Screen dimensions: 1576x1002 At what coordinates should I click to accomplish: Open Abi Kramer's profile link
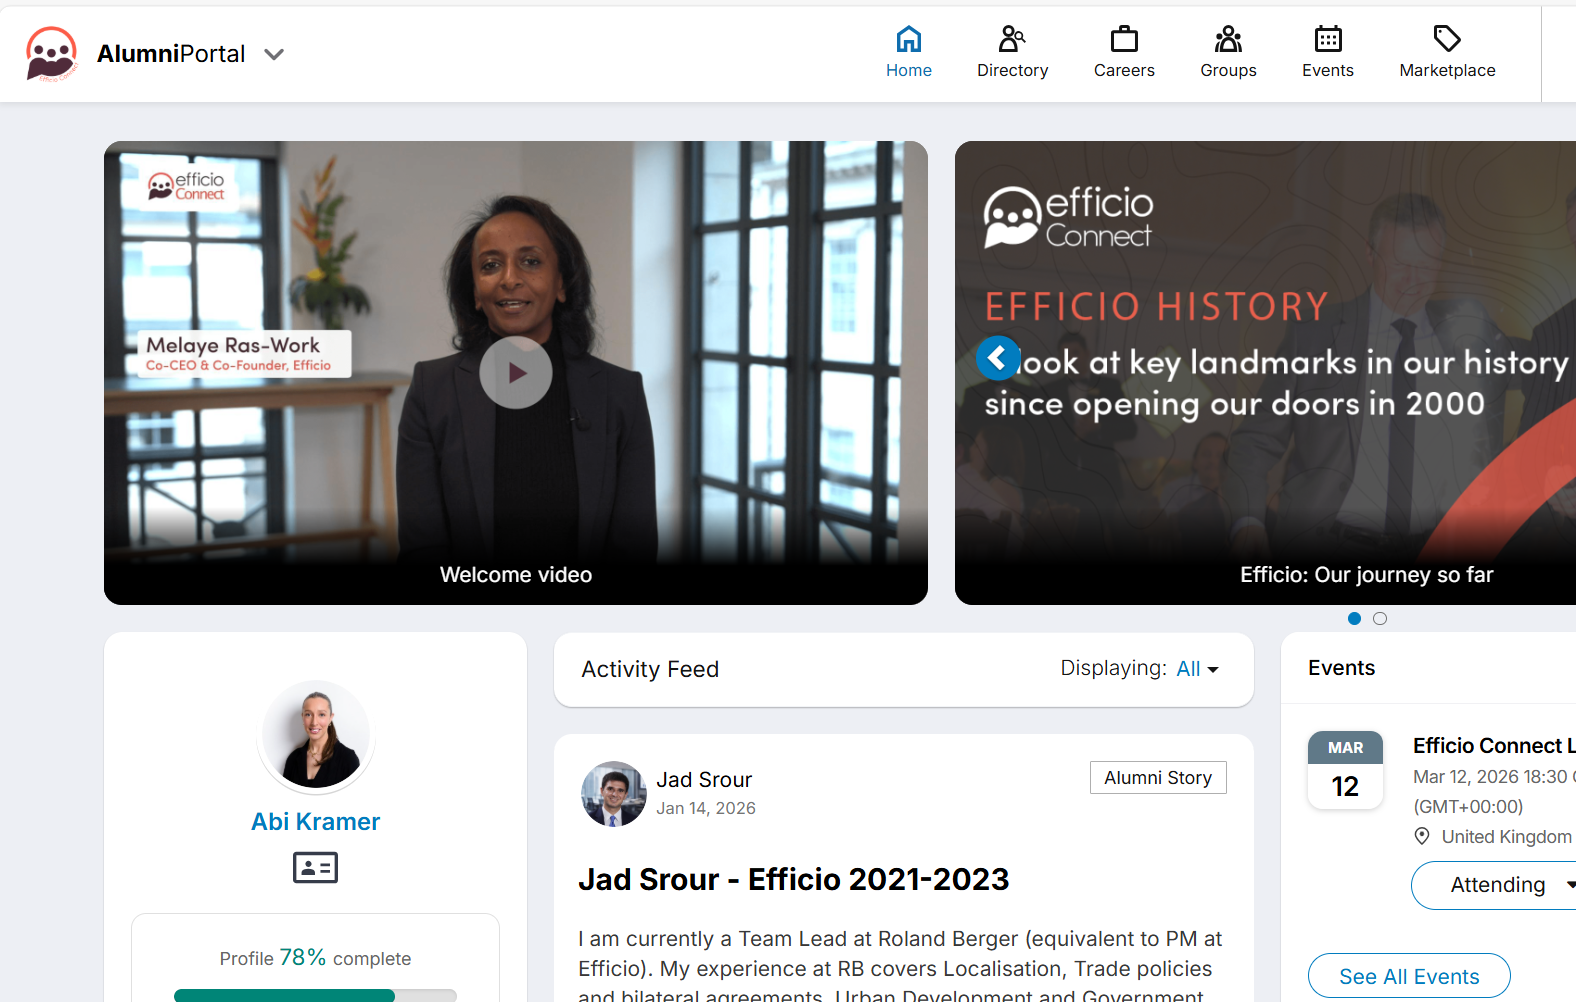(315, 822)
